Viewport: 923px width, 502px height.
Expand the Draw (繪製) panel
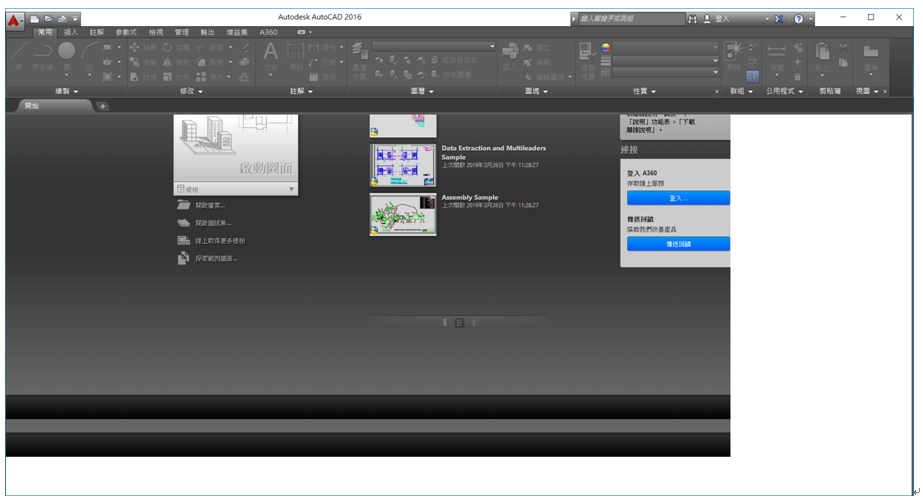(x=66, y=91)
